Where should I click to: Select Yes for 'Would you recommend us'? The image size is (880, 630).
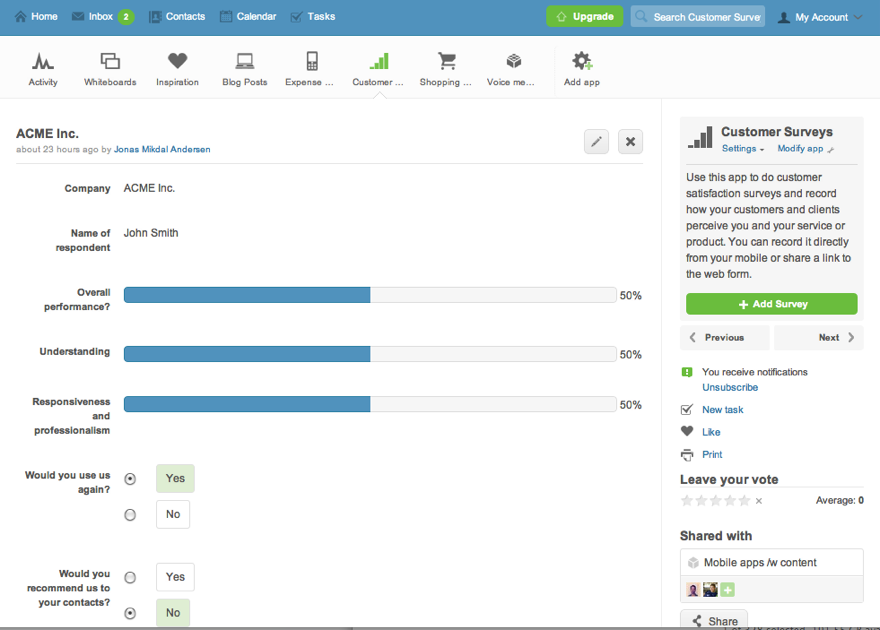coord(130,578)
